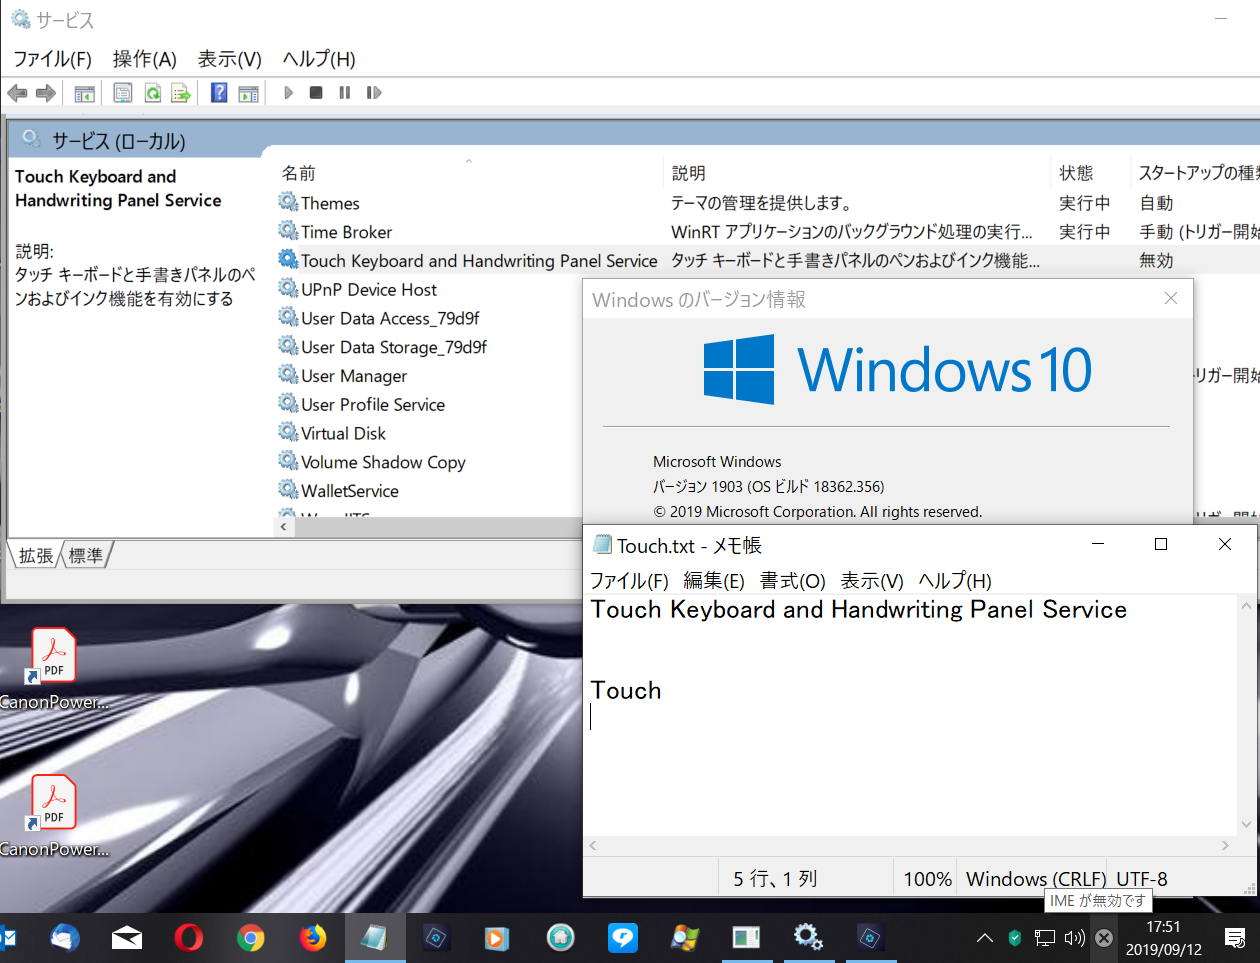Click the 無効 startup type cell
The width and height of the screenshot is (1260, 963).
coord(1157,261)
